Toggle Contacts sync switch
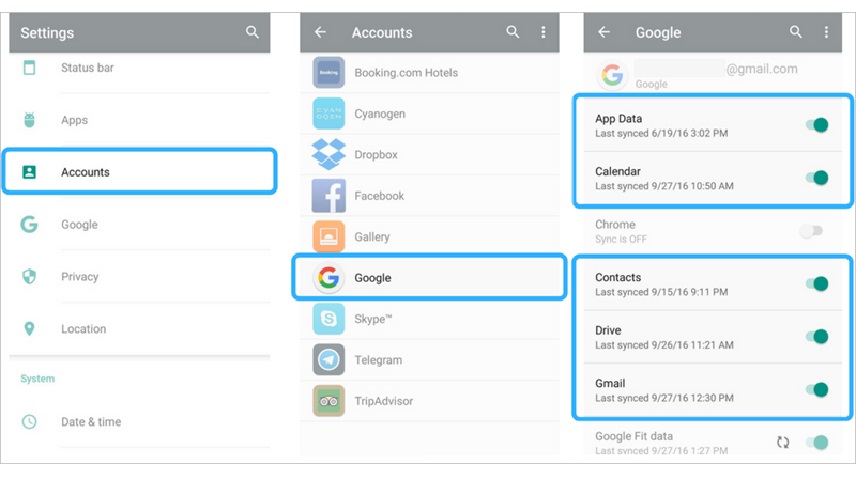Screen dimensions: 856x482 pos(817,284)
